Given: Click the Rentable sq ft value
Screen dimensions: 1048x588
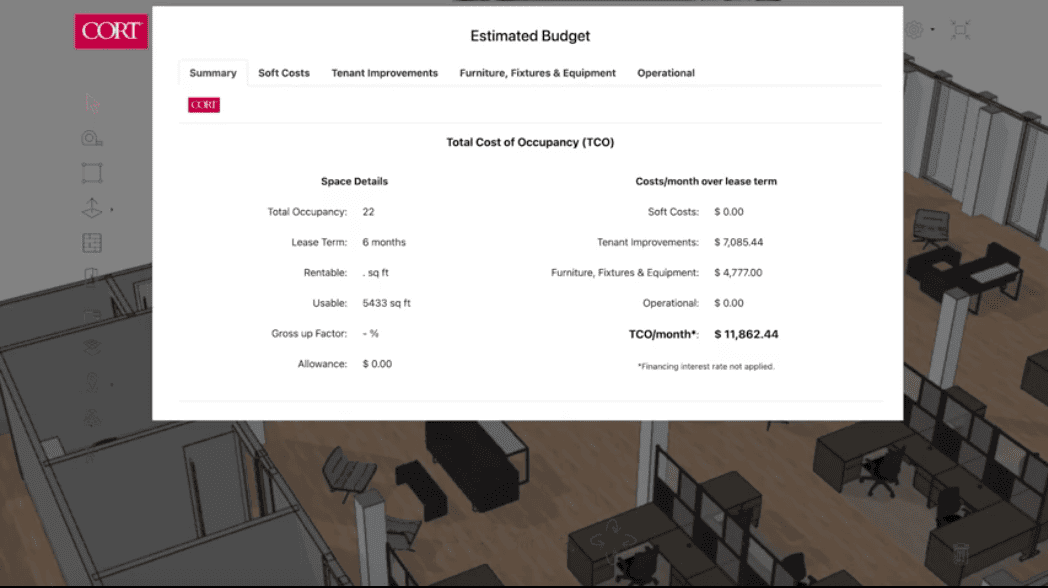Looking at the screenshot, I should click(375, 273).
